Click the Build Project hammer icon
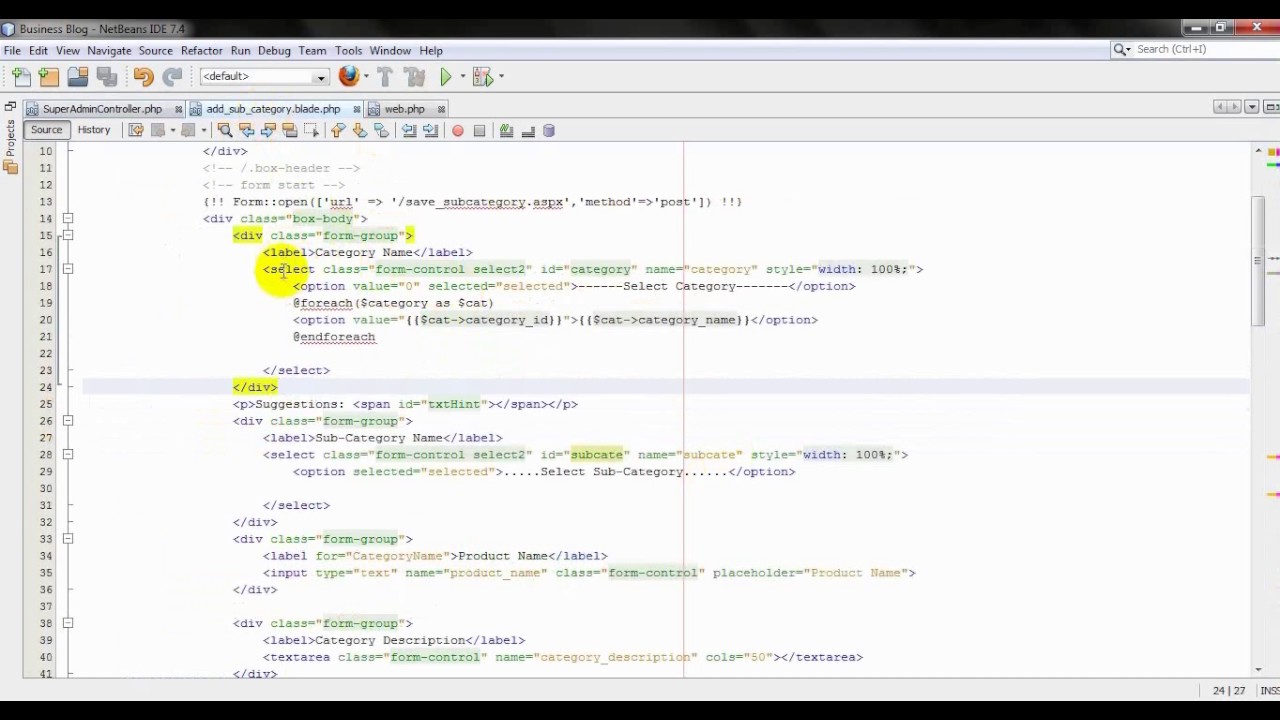The height and width of the screenshot is (720, 1280). click(x=385, y=77)
